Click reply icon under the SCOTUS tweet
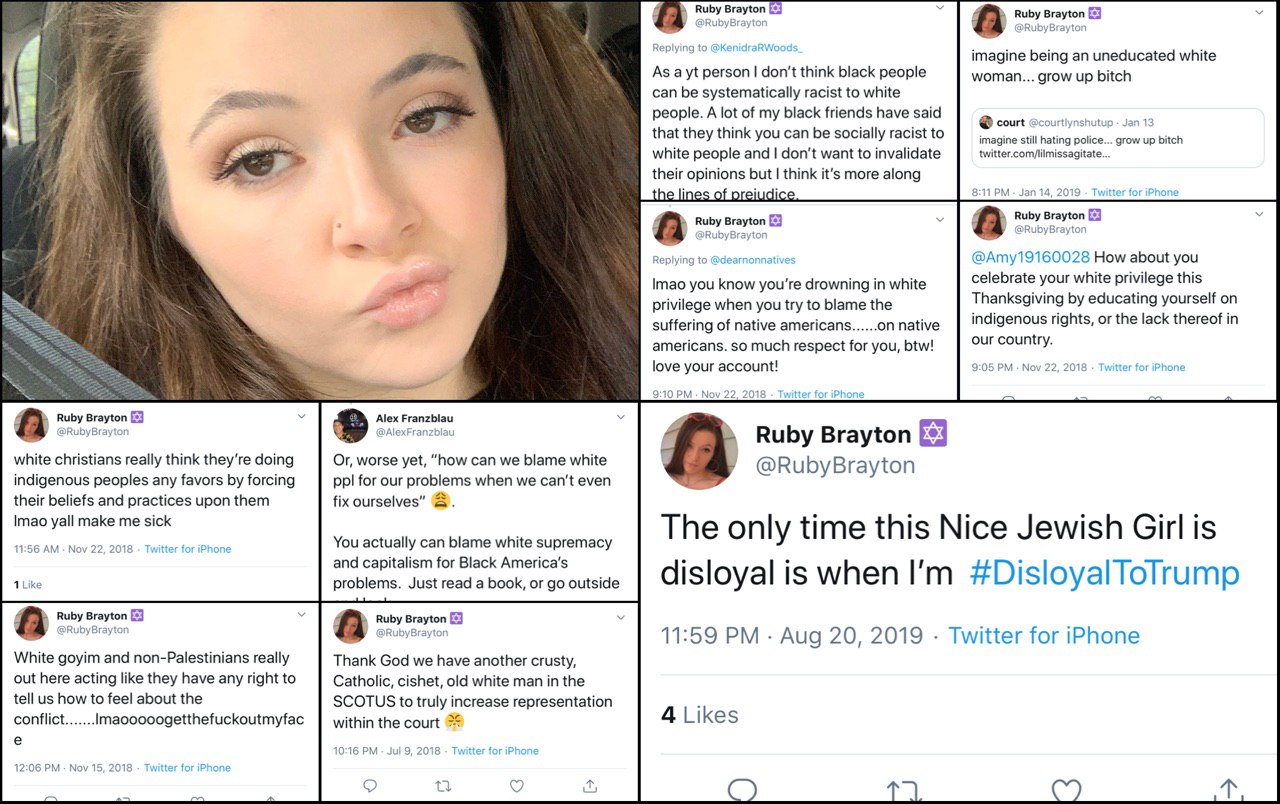The image size is (1280, 804). (x=370, y=786)
